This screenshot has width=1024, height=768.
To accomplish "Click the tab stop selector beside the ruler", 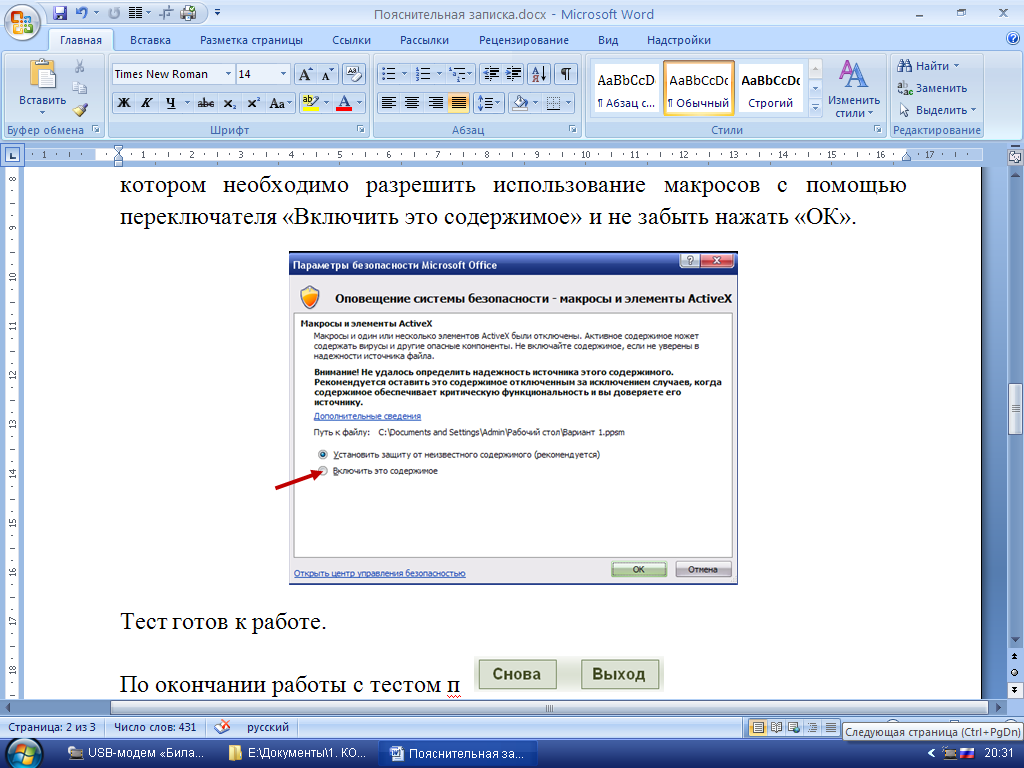I will tap(12, 155).
